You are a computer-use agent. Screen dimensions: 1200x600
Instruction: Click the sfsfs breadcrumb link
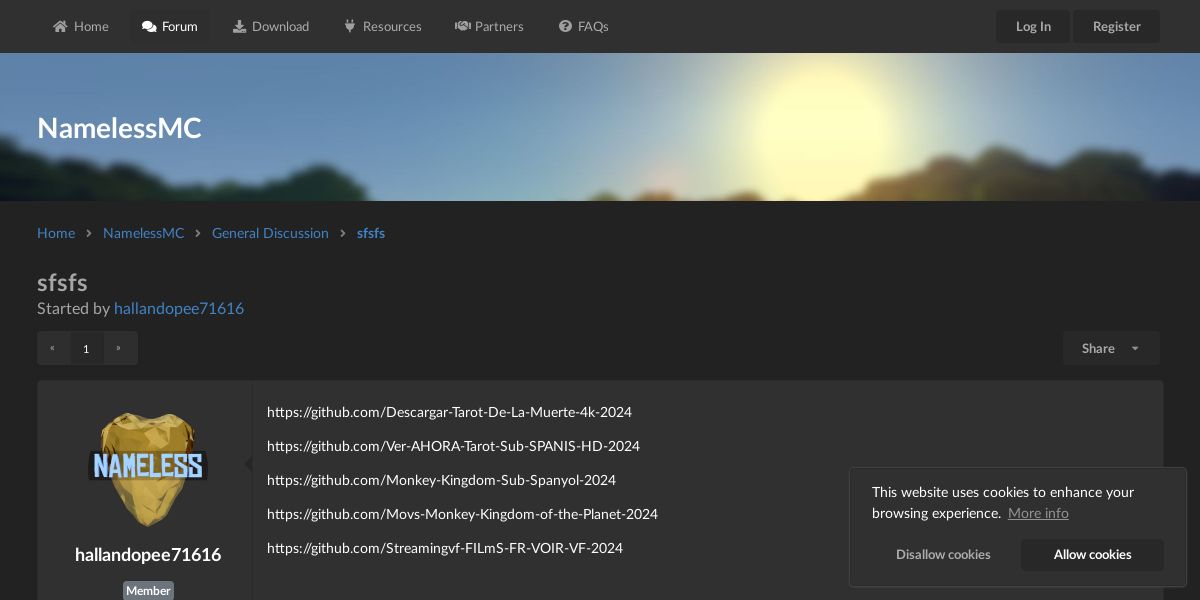(x=371, y=233)
